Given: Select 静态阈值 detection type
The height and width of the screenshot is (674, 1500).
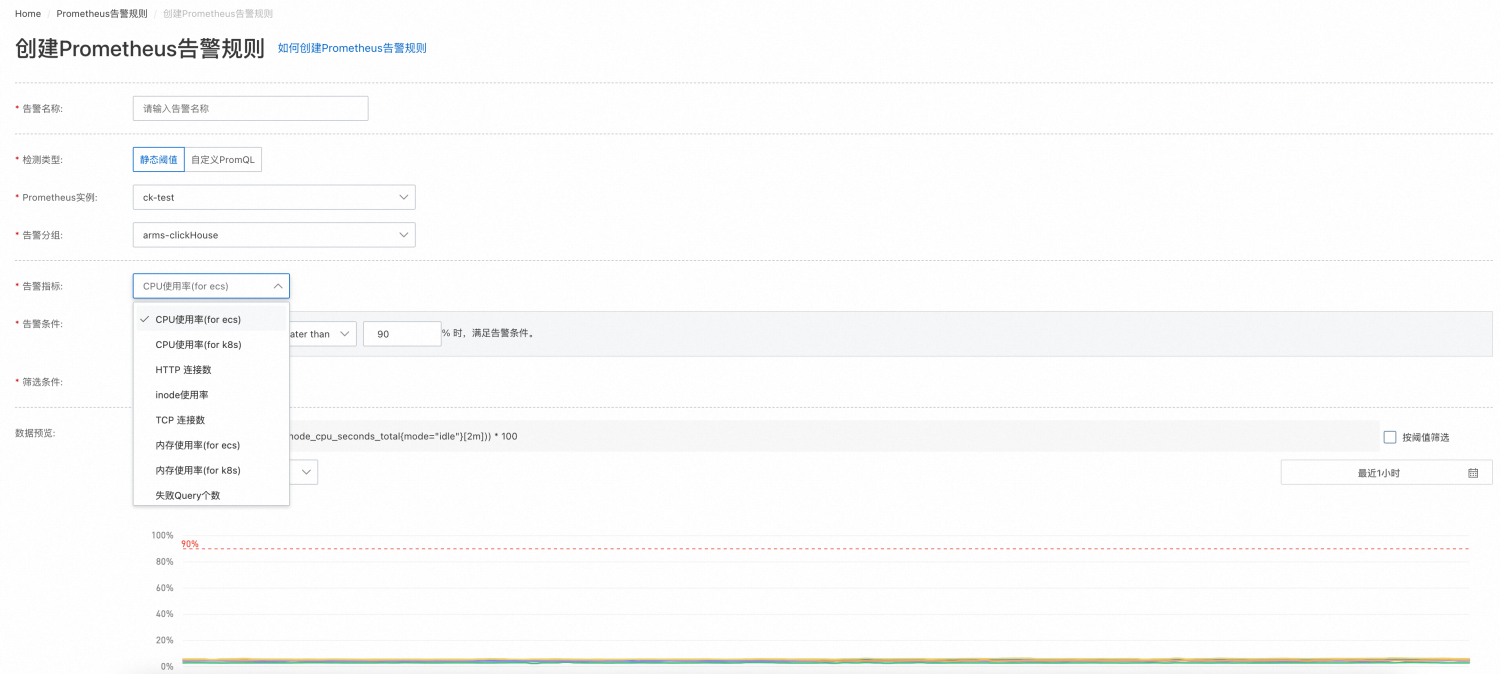Looking at the screenshot, I should (x=159, y=159).
